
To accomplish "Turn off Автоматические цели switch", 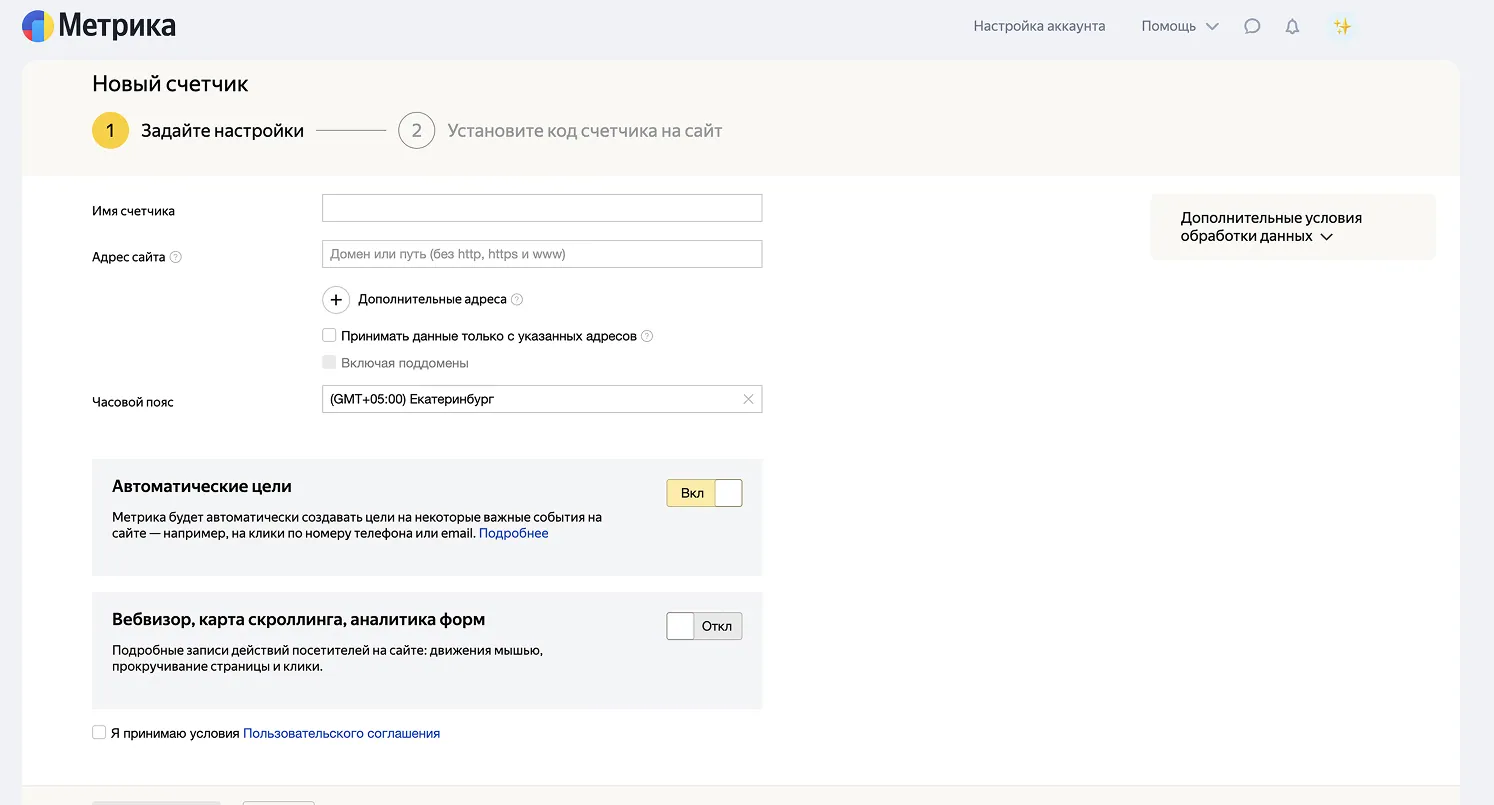I will click(x=704, y=493).
